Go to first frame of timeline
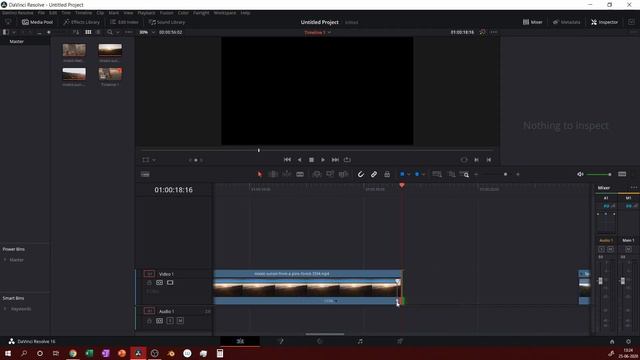Image resolution: width=640 pixels, height=360 pixels. pyautogui.click(x=287, y=160)
